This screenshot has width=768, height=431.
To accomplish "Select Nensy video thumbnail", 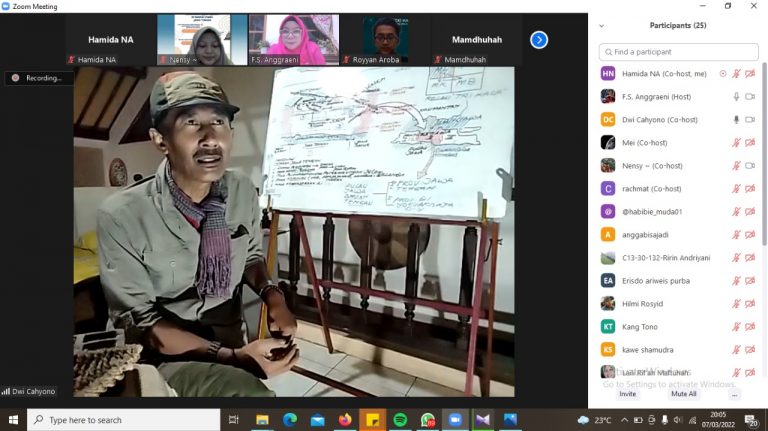I will tap(202, 40).
